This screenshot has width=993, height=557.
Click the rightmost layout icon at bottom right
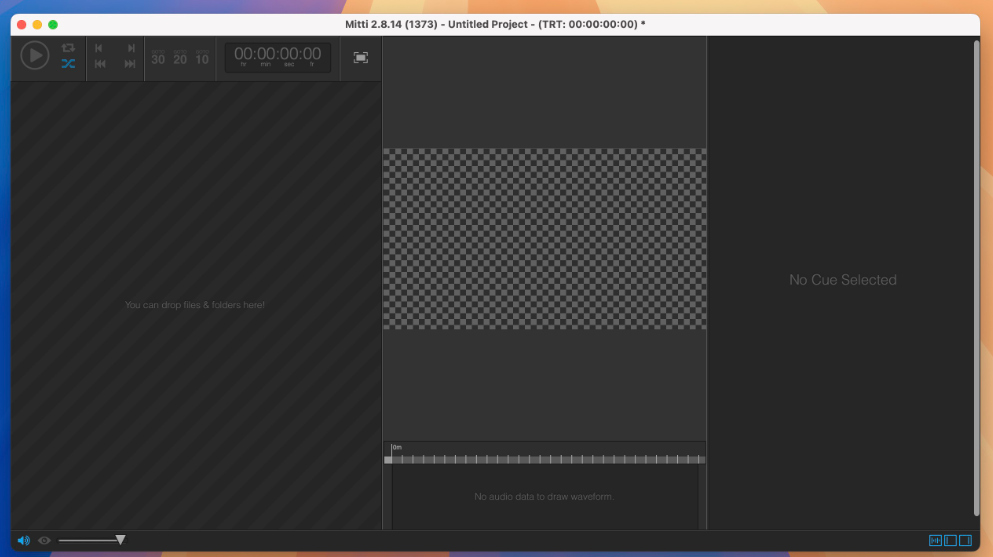pyautogui.click(x=965, y=540)
